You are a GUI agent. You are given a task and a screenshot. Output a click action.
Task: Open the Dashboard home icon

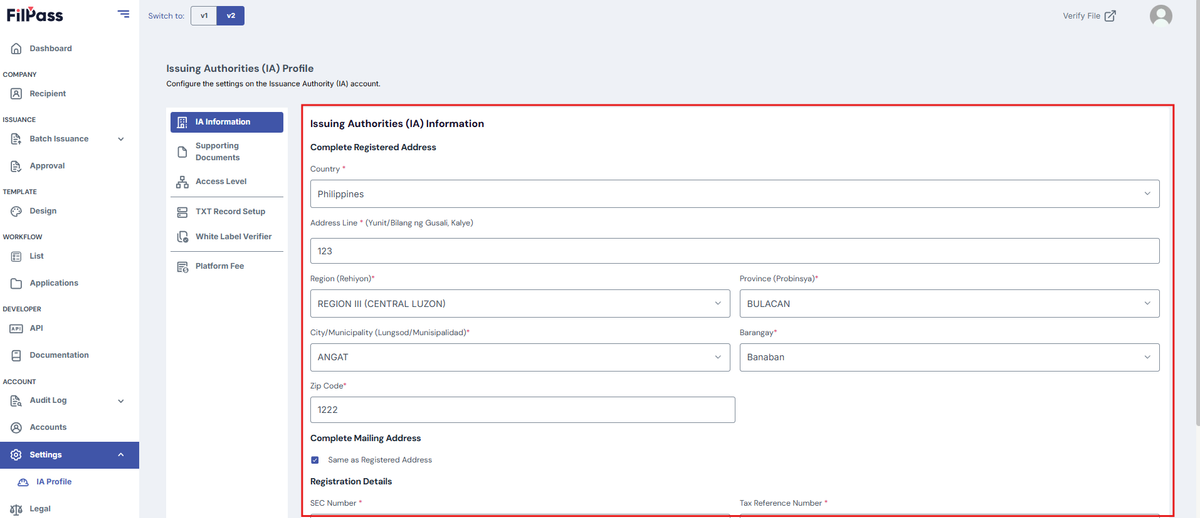[x=16, y=48]
